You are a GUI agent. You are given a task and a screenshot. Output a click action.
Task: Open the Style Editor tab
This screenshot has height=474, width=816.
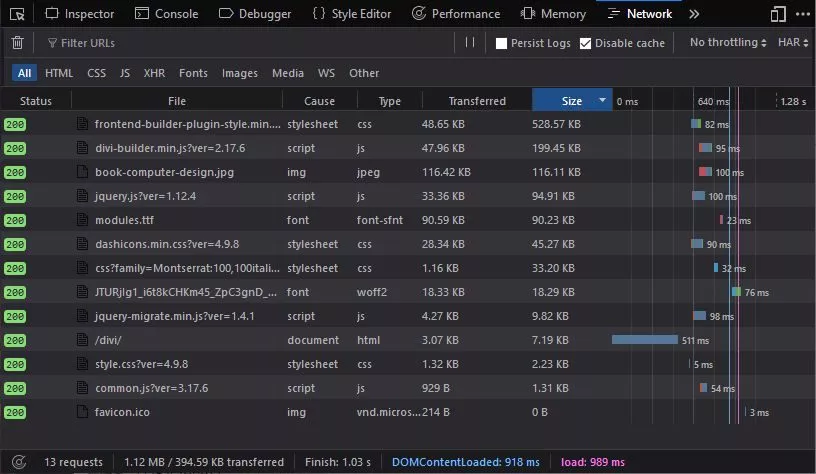351,14
